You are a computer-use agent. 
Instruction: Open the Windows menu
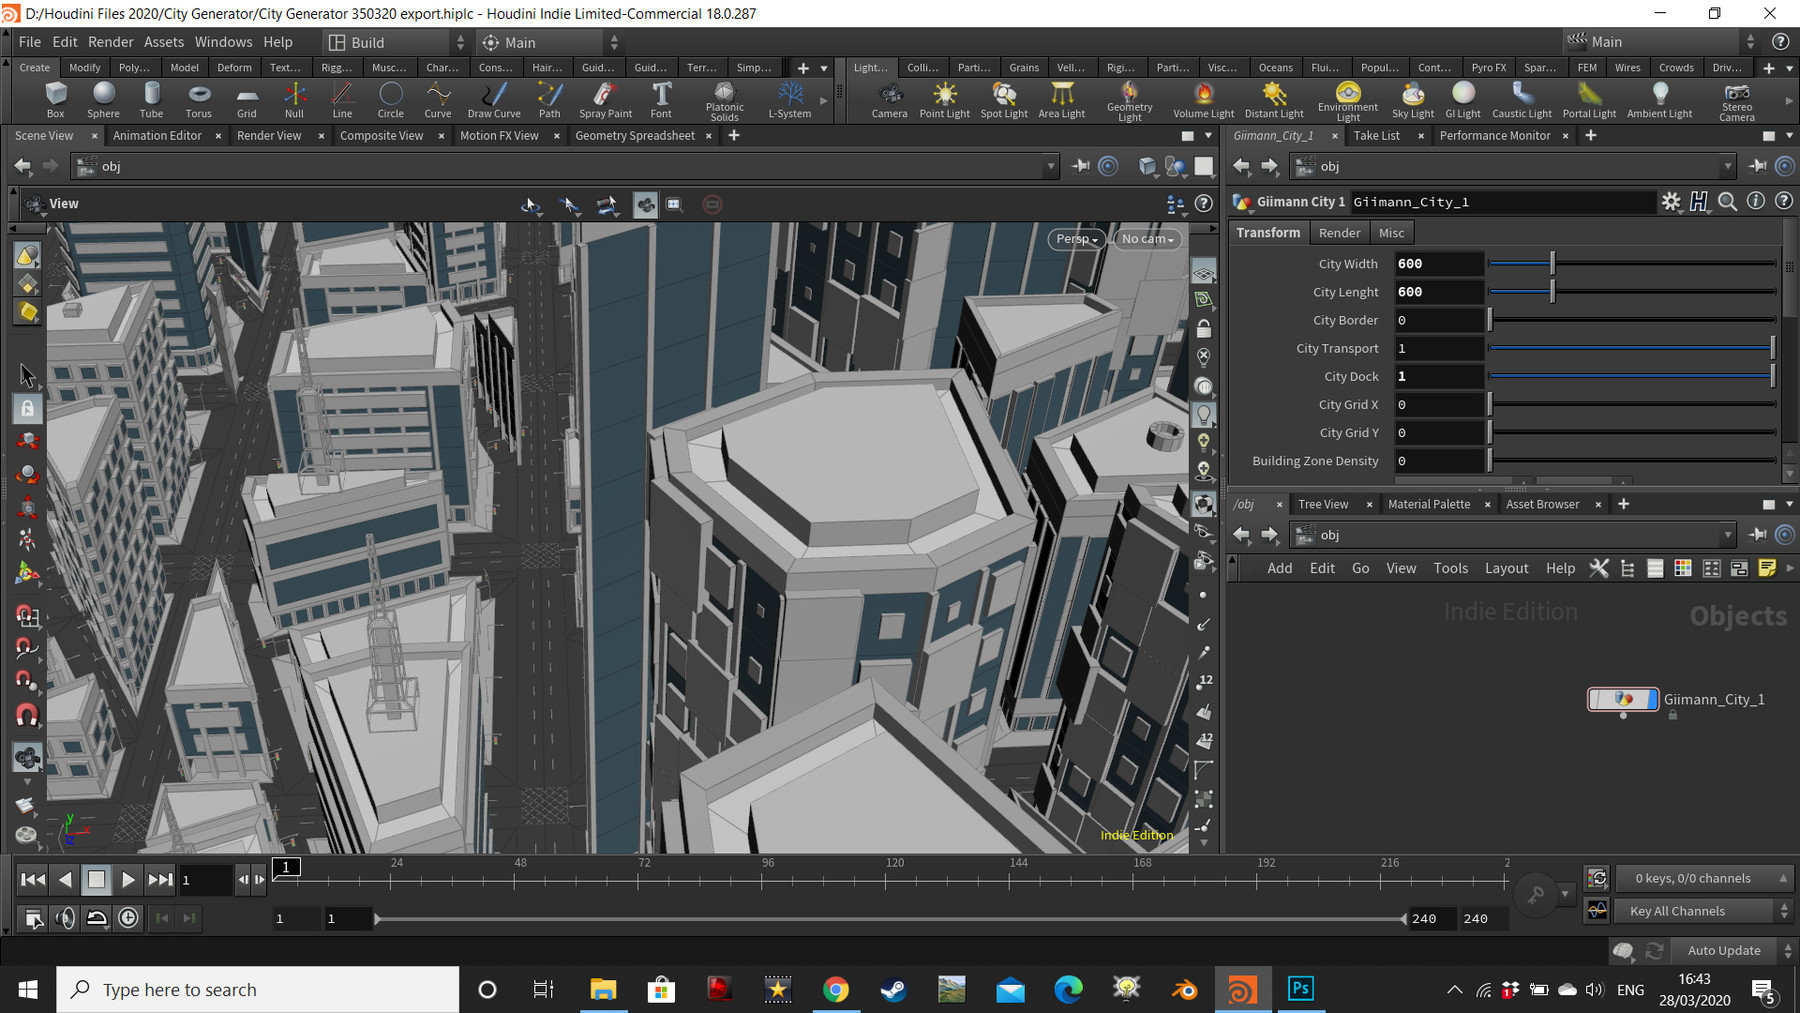223,41
